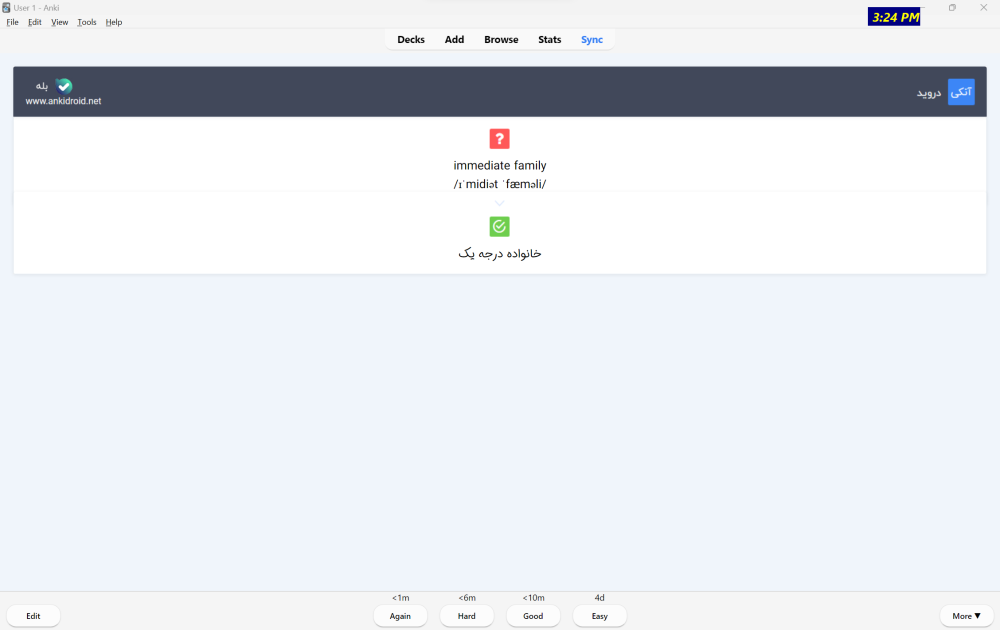Open the Browse card browser
Viewport: 1000px width, 630px height.
click(501, 40)
